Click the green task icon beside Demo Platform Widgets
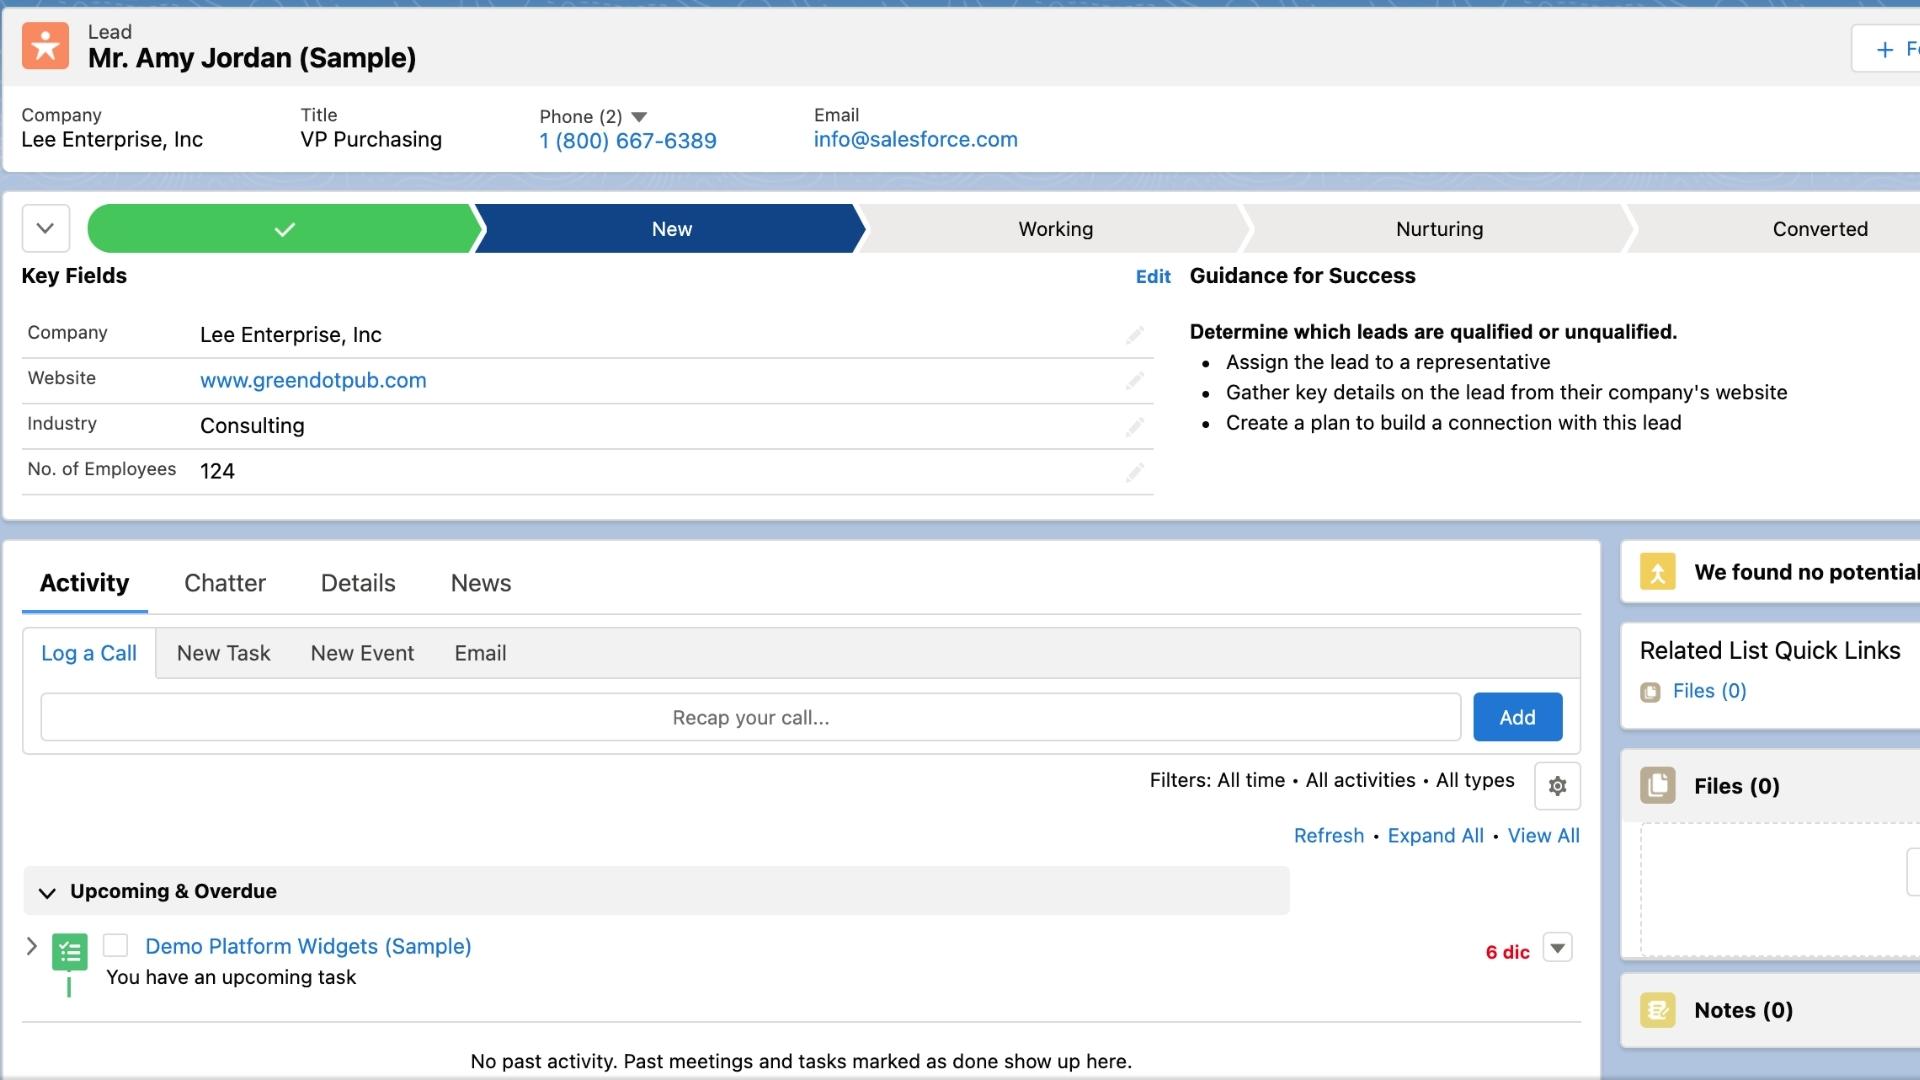The width and height of the screenshot is (1920, 1080). (x=70, y=952)
